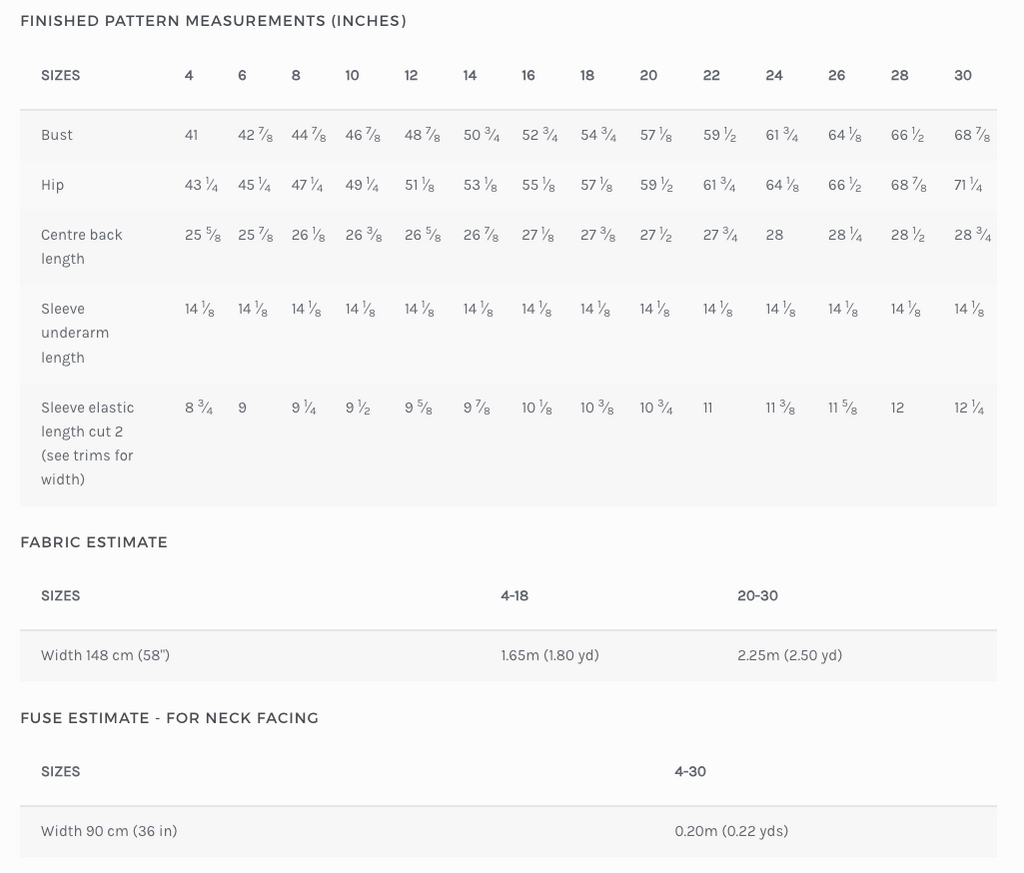Click the Centre back length row label

tap(81, 246)
